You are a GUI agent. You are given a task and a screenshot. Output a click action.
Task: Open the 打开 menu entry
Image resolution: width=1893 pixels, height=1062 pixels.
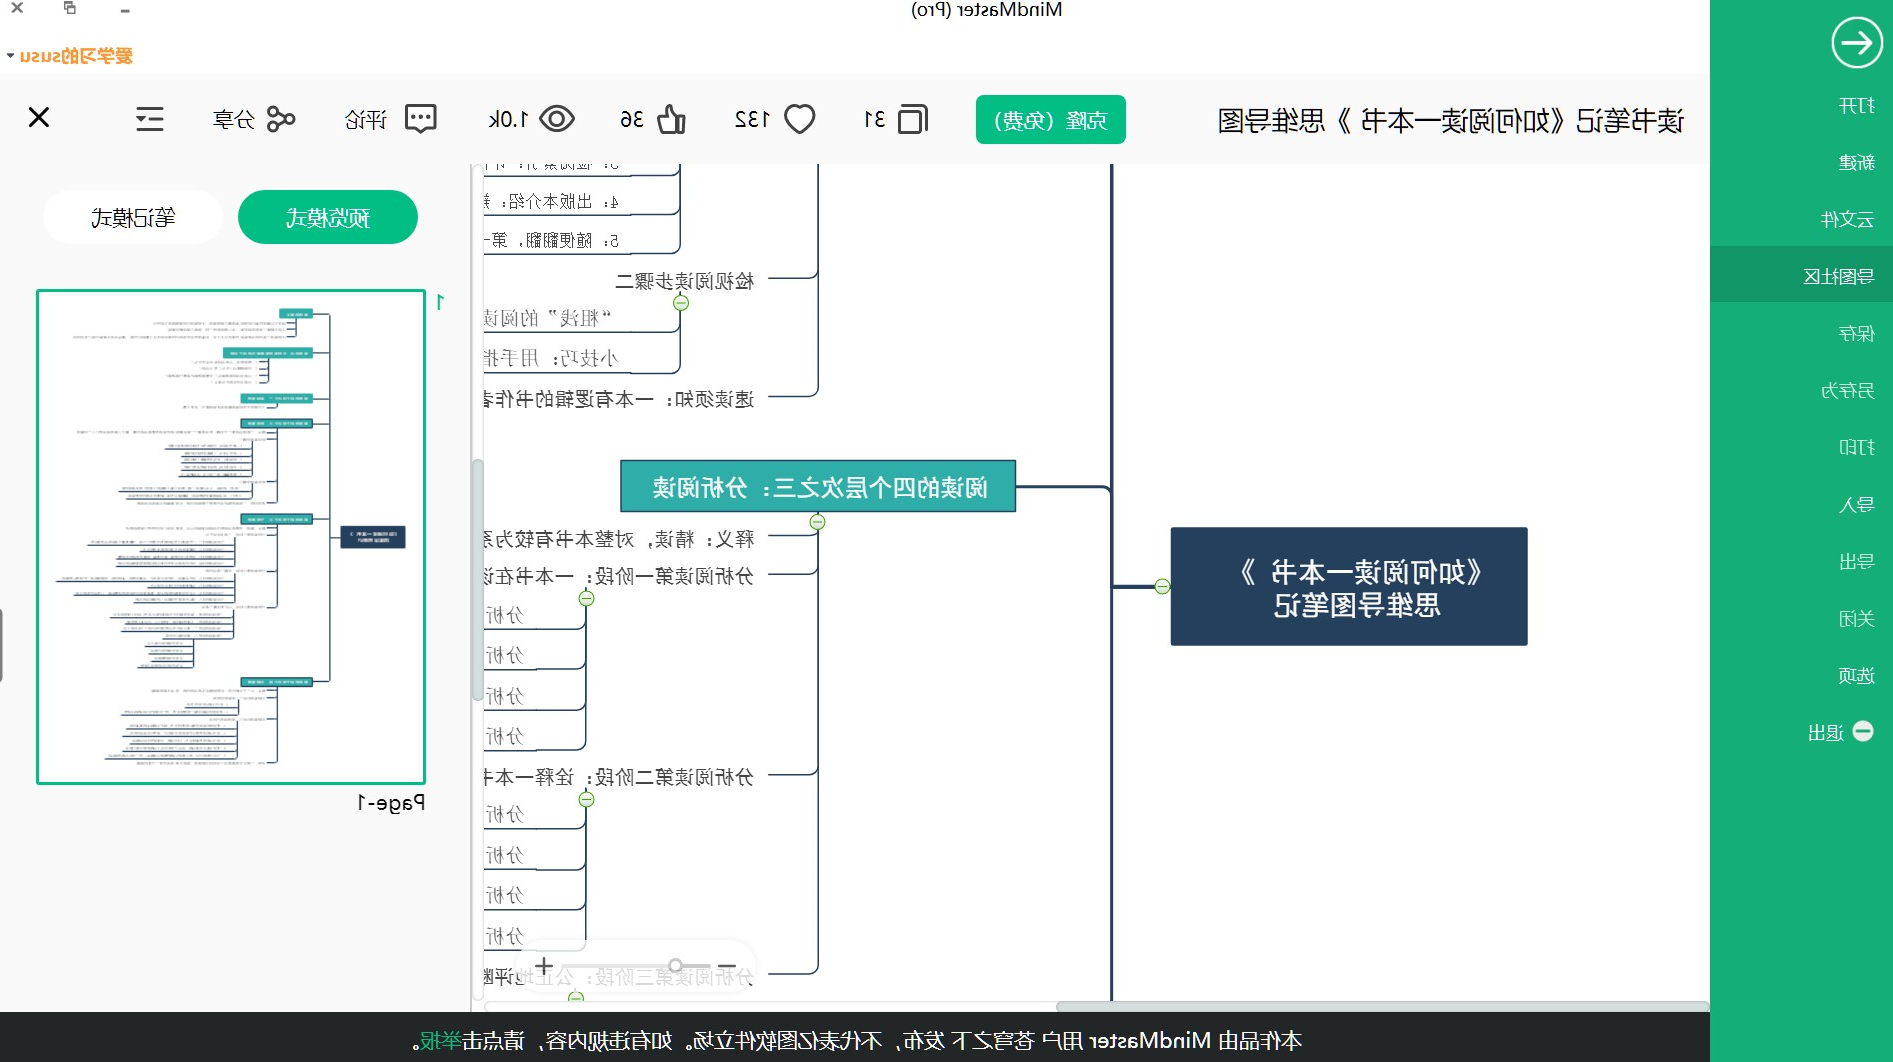[1856, 105]
